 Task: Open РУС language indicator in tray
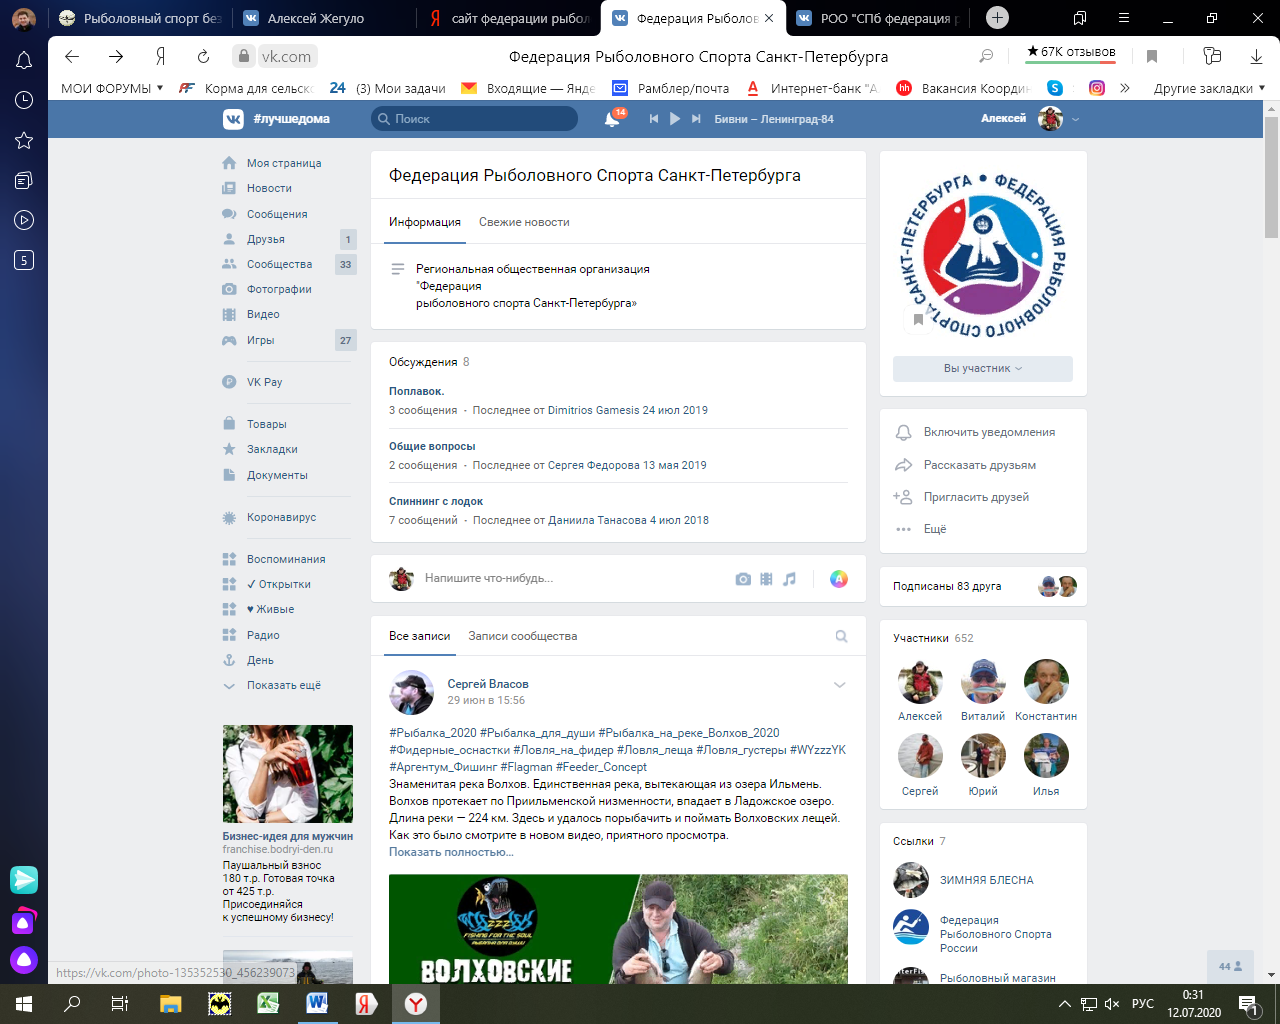click(x=1143, y=1003)
